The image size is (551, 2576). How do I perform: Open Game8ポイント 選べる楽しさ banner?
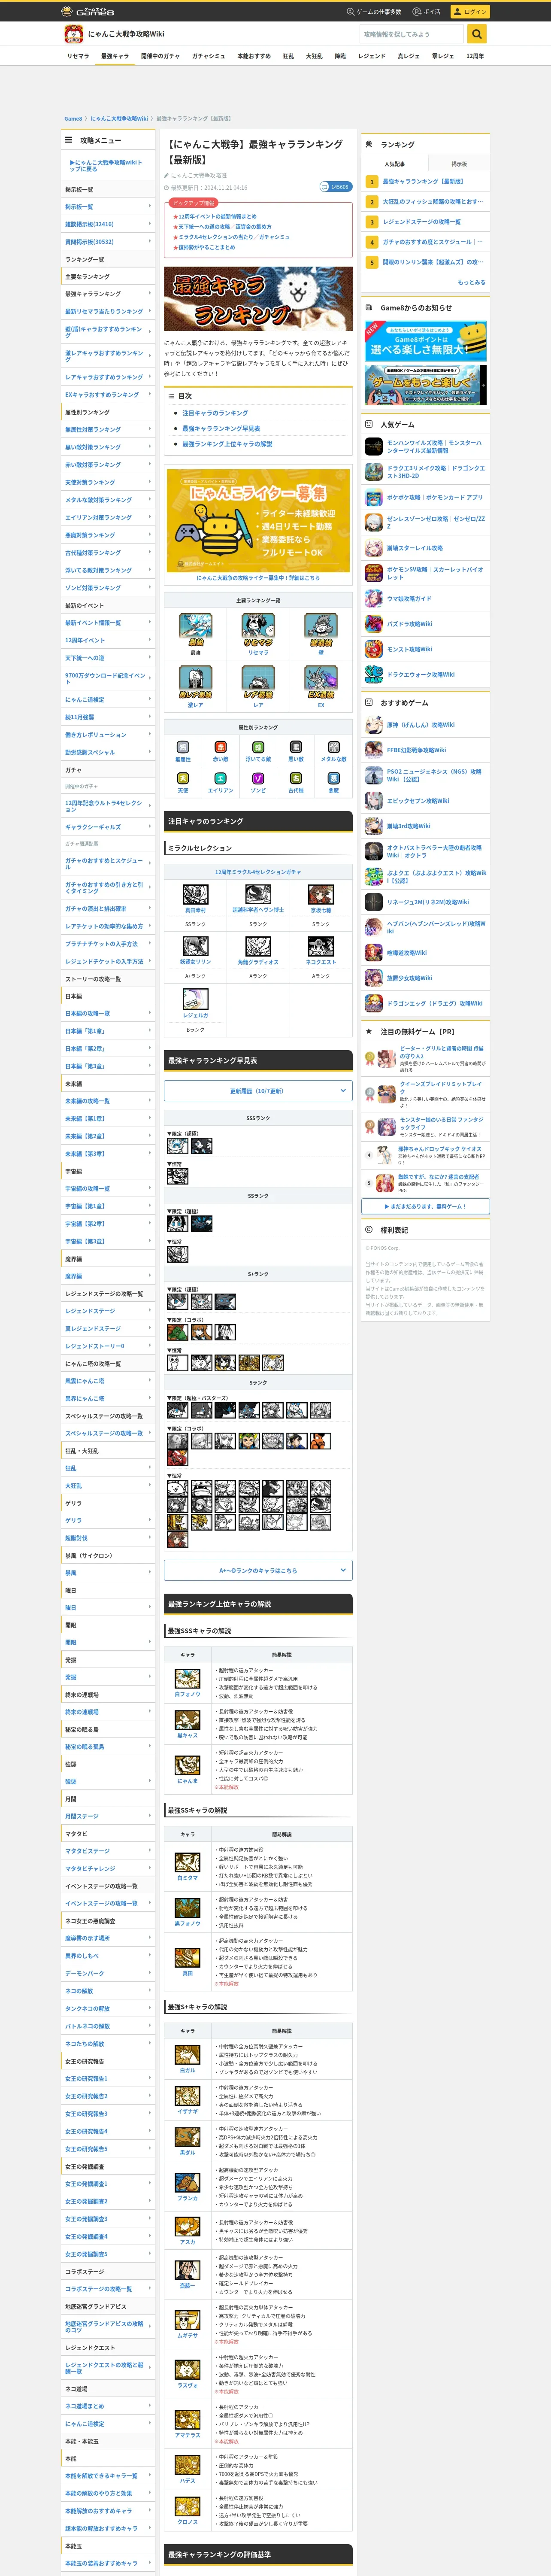pos(426,341)
